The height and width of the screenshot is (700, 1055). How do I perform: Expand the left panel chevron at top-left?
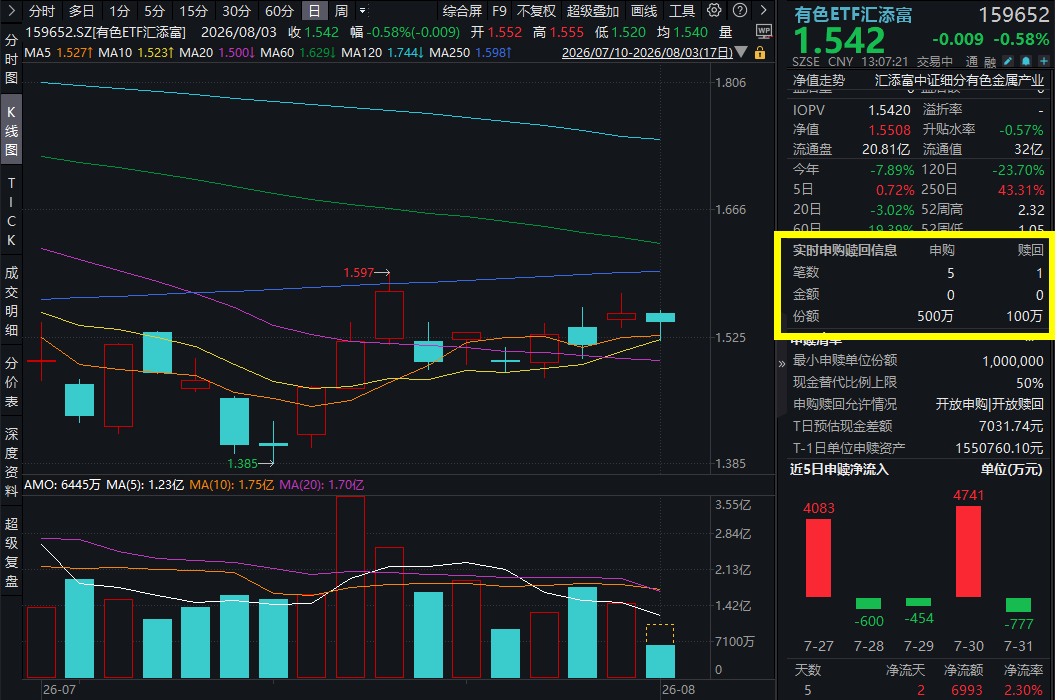(11, 10)
